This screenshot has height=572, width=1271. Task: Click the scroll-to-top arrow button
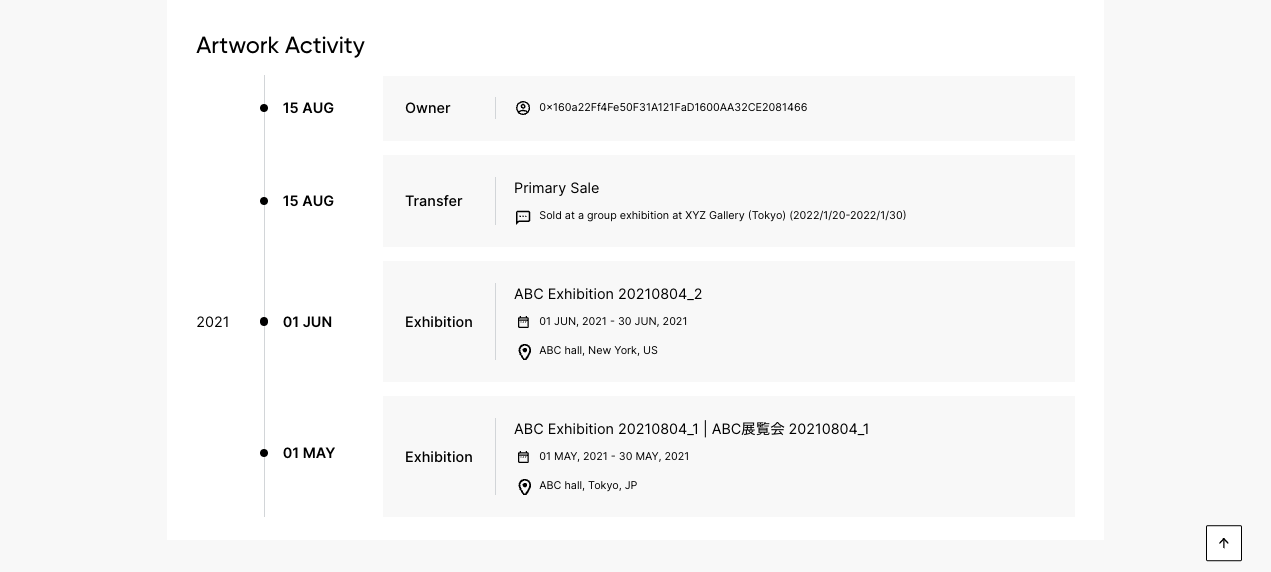click(1223, 543)
